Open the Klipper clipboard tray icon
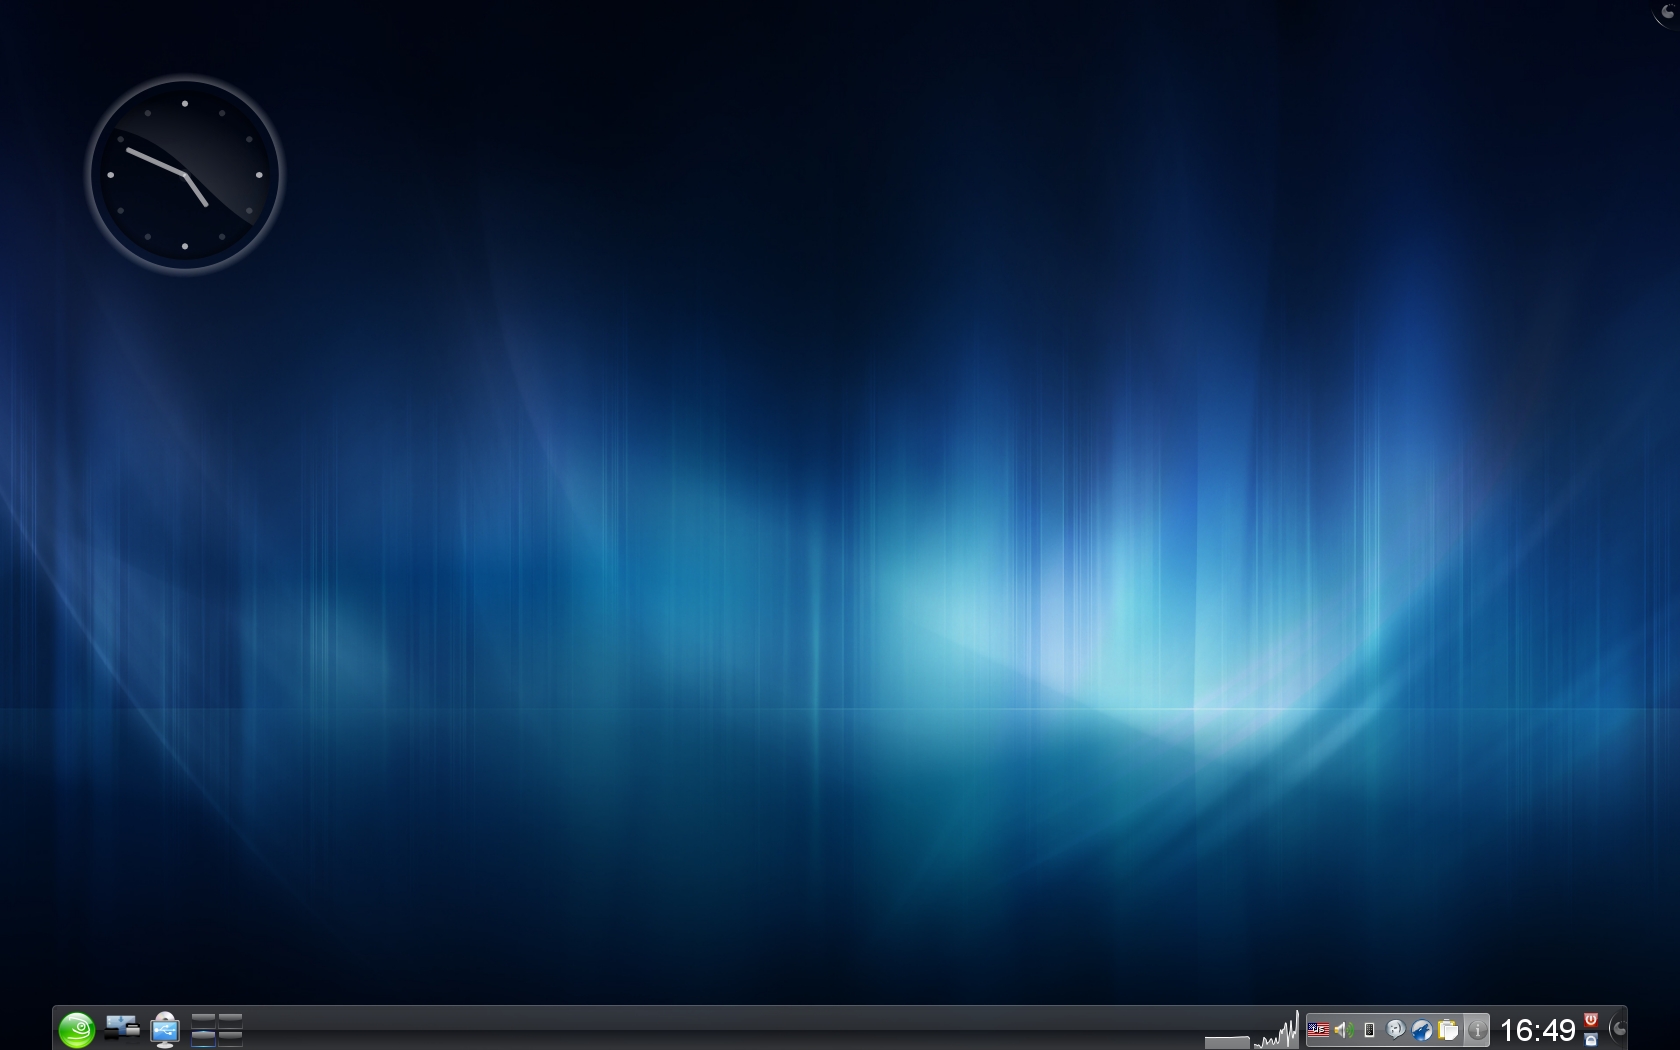1680x1050 pixels. 1448,1029
